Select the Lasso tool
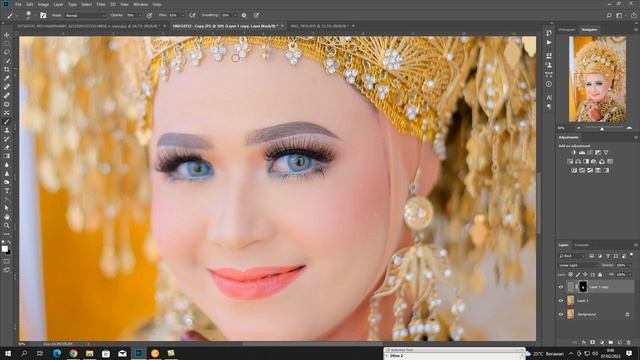This screenshot has width=640, height=360. tap(7, 52)
